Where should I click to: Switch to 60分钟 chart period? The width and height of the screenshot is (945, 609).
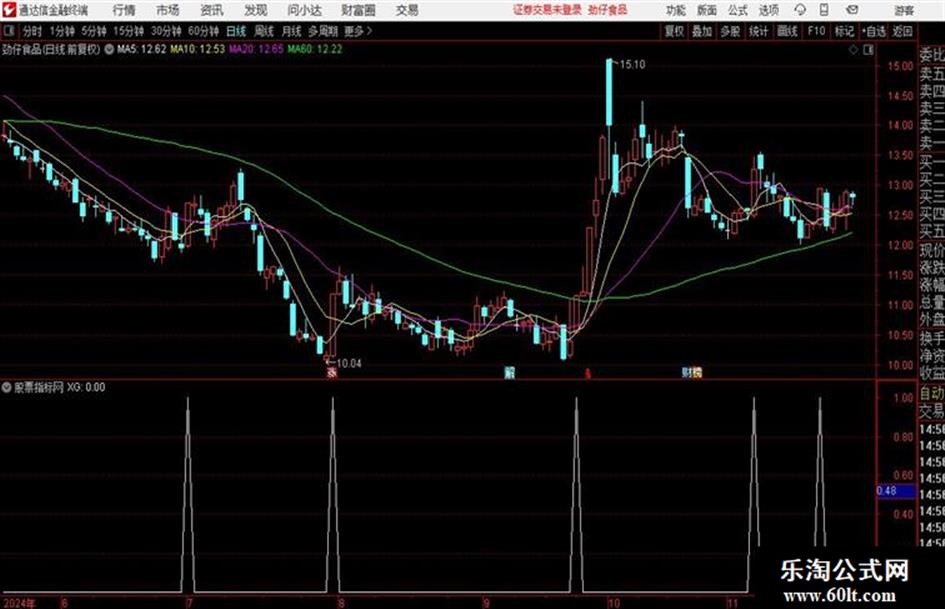point(203,31)
